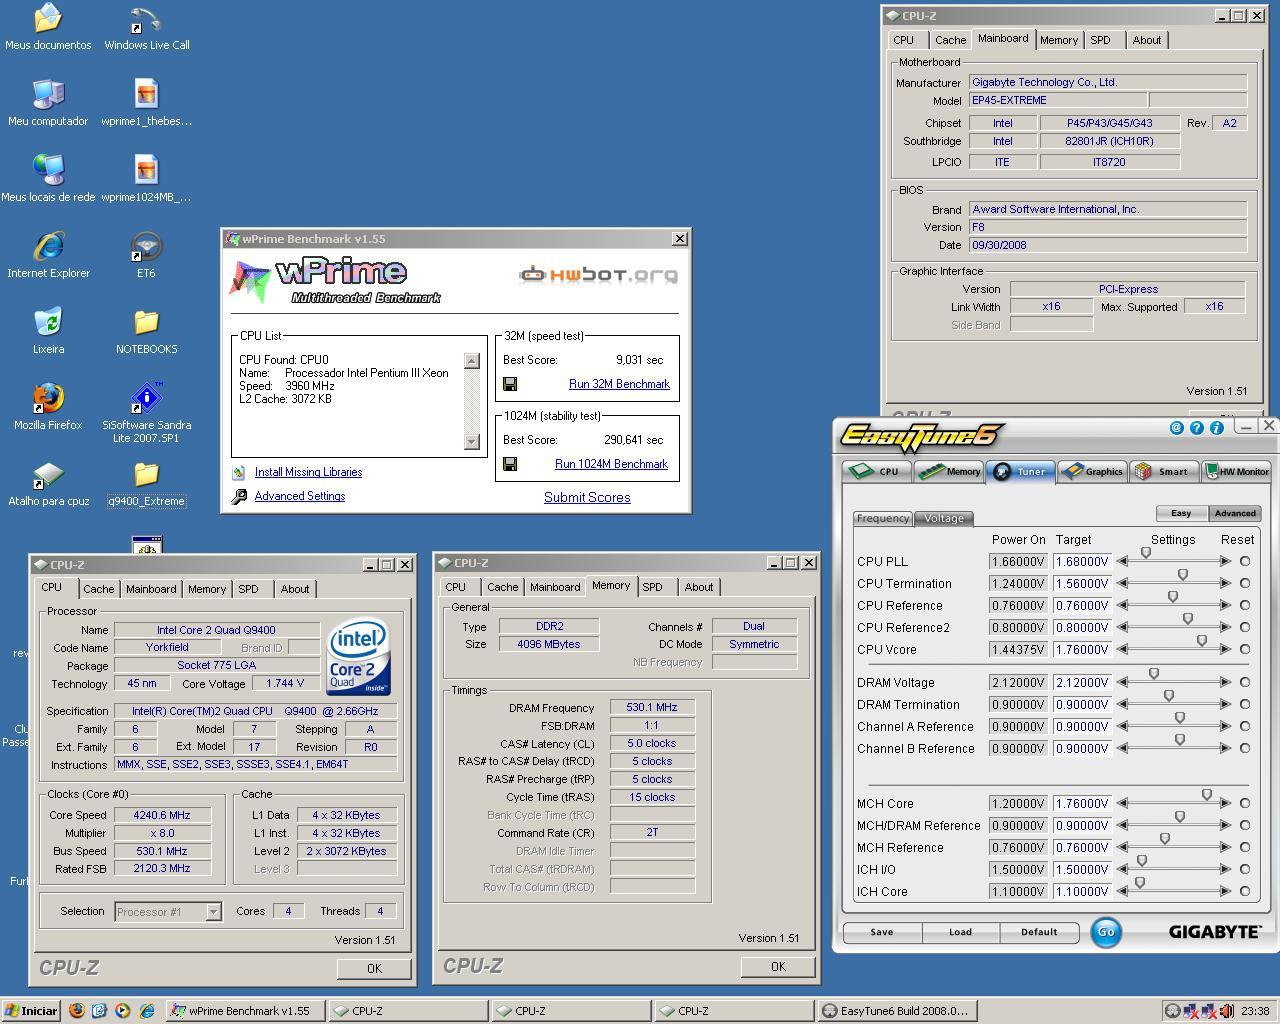Select CPU Vcore reset radio button

pyautogui.click(x=1245, y=649)
